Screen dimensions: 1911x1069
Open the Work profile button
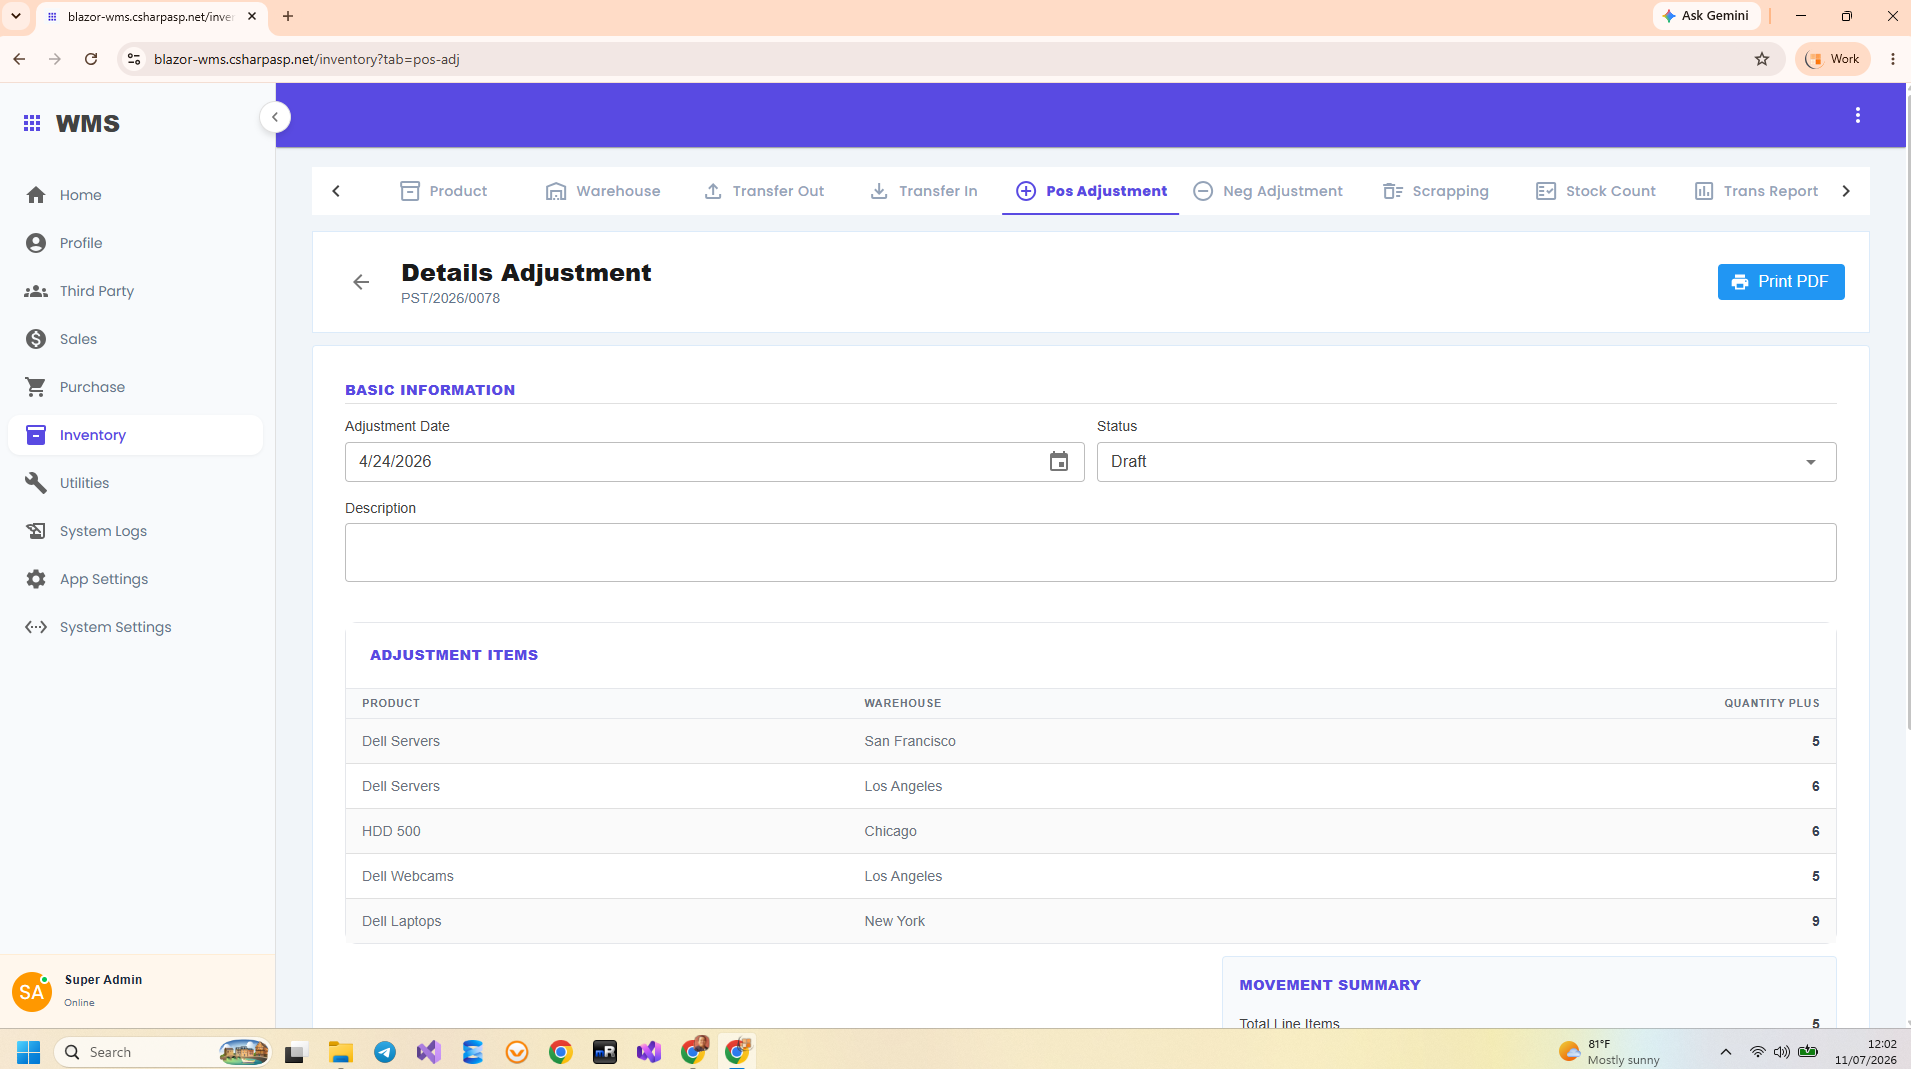(x=1833, y=59)
